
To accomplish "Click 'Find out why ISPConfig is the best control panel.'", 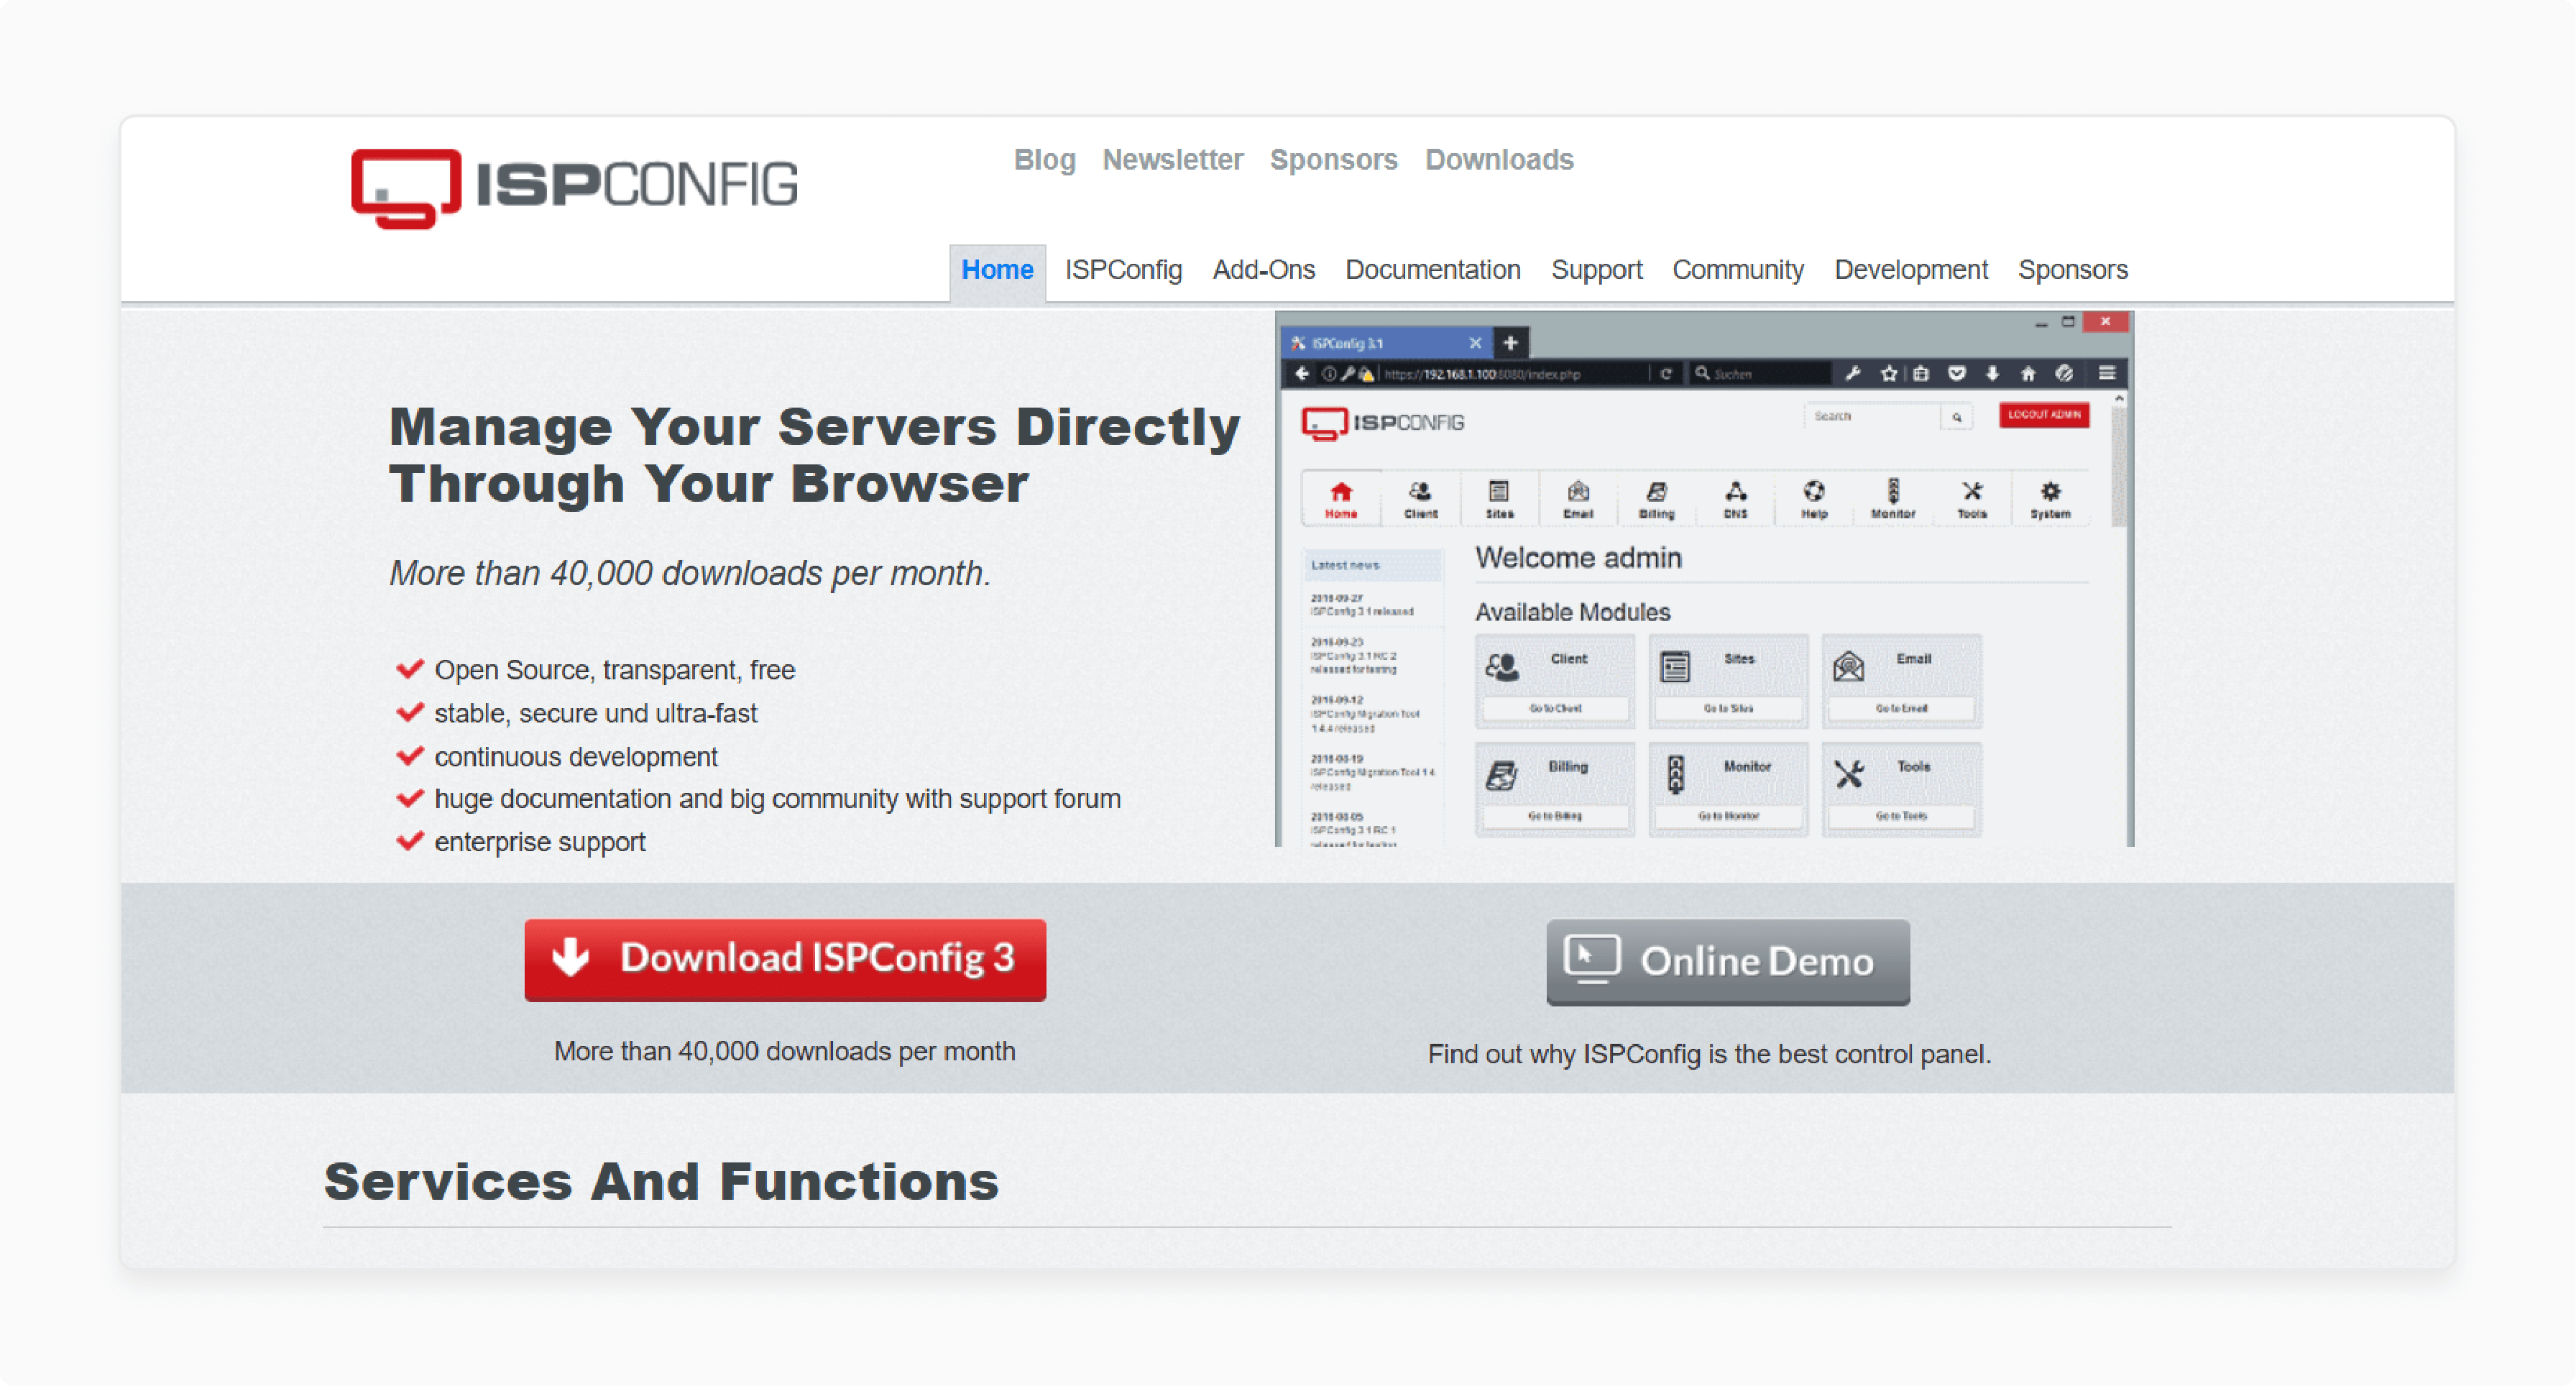I will pyautogui.click(x=1709, y=1054).
